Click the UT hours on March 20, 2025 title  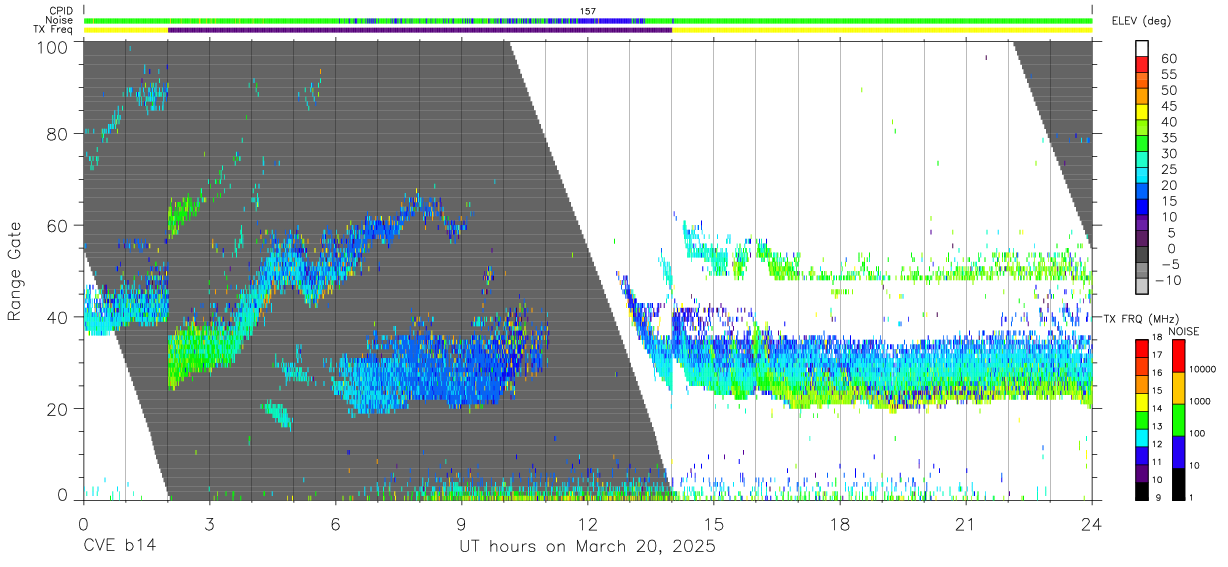pyautogui.click(x=587, y=547)
